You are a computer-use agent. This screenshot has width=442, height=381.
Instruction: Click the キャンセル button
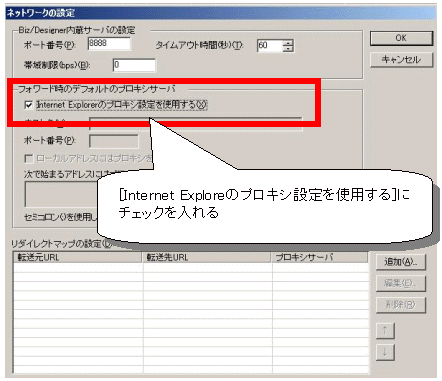(401, 60)
